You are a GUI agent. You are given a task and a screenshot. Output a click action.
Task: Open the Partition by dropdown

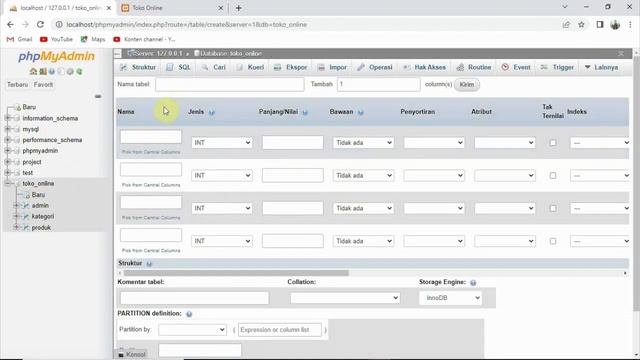(x=192, y=329)
